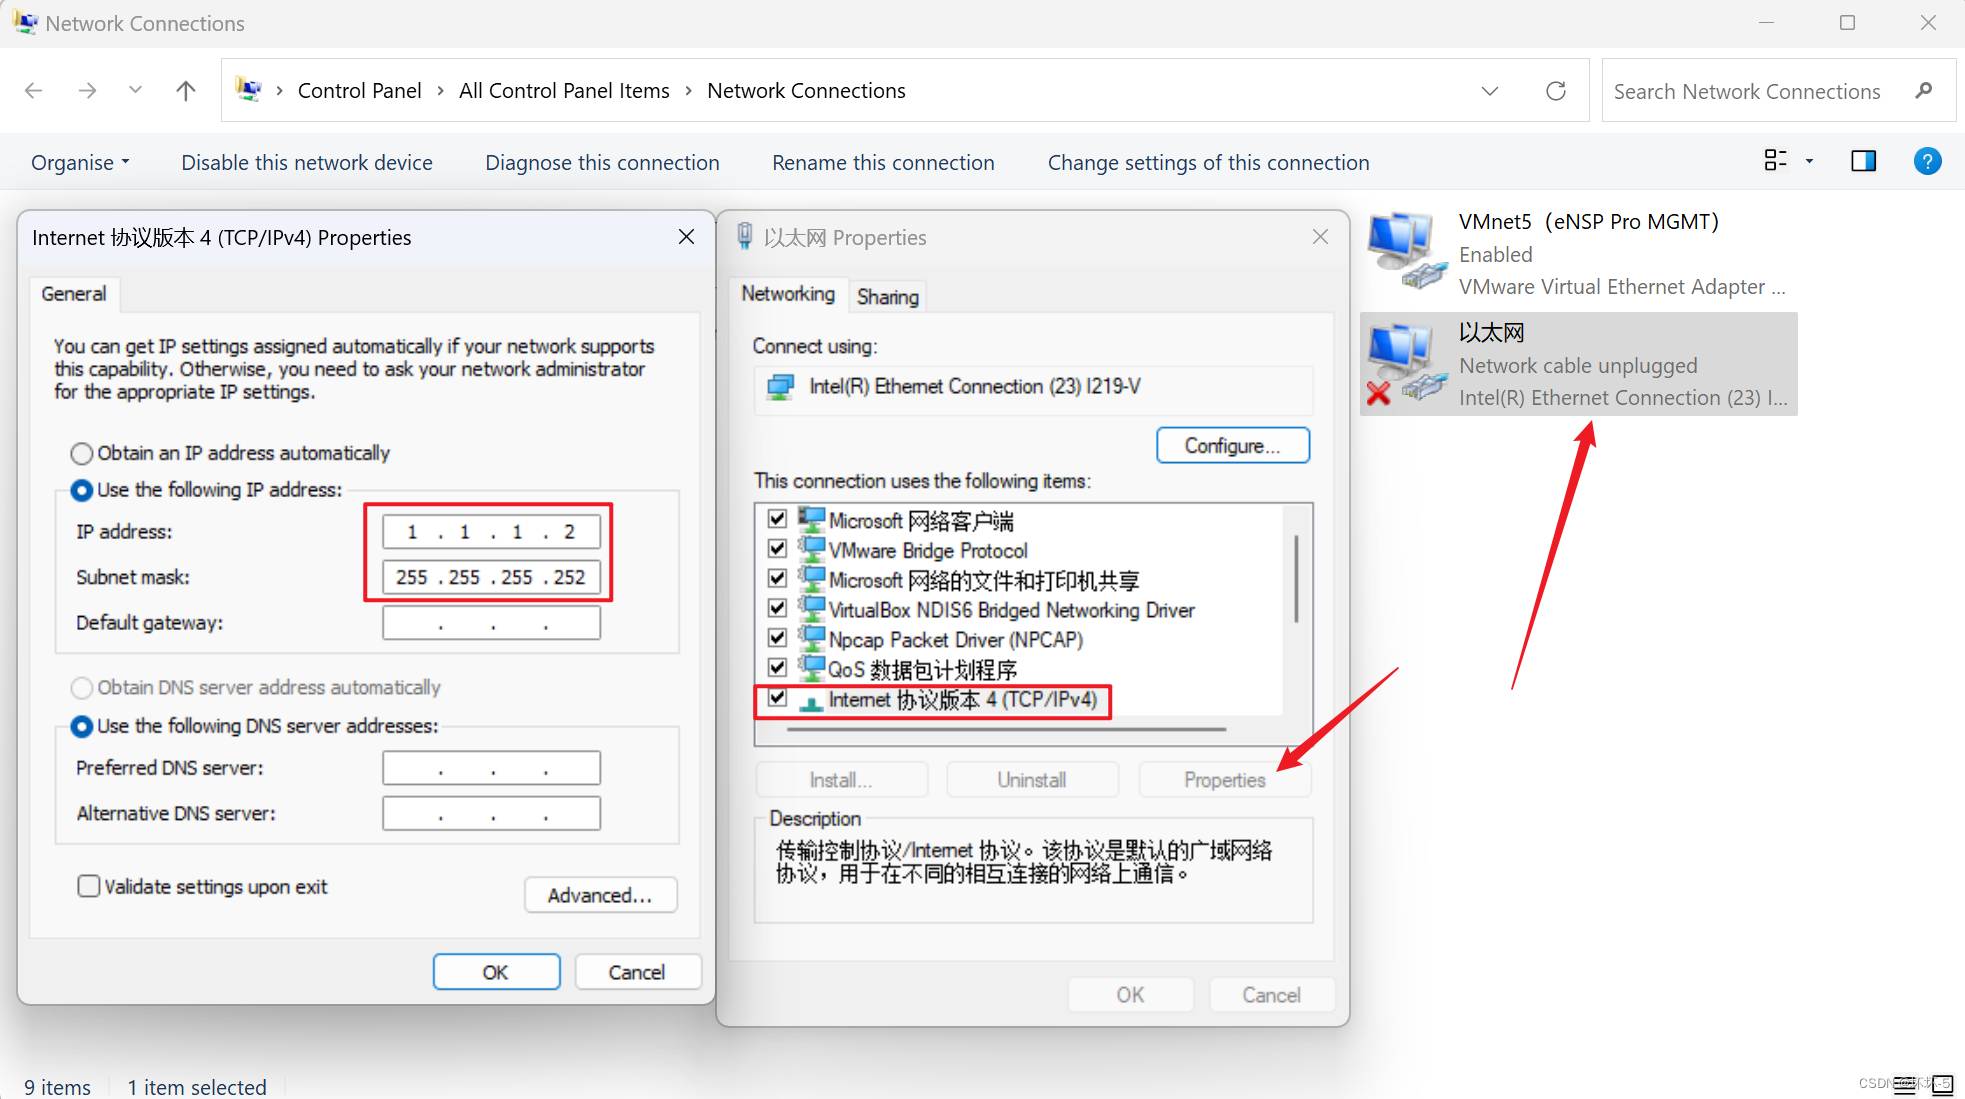
Task: Click the change view icon
Action: [1776, 160]
